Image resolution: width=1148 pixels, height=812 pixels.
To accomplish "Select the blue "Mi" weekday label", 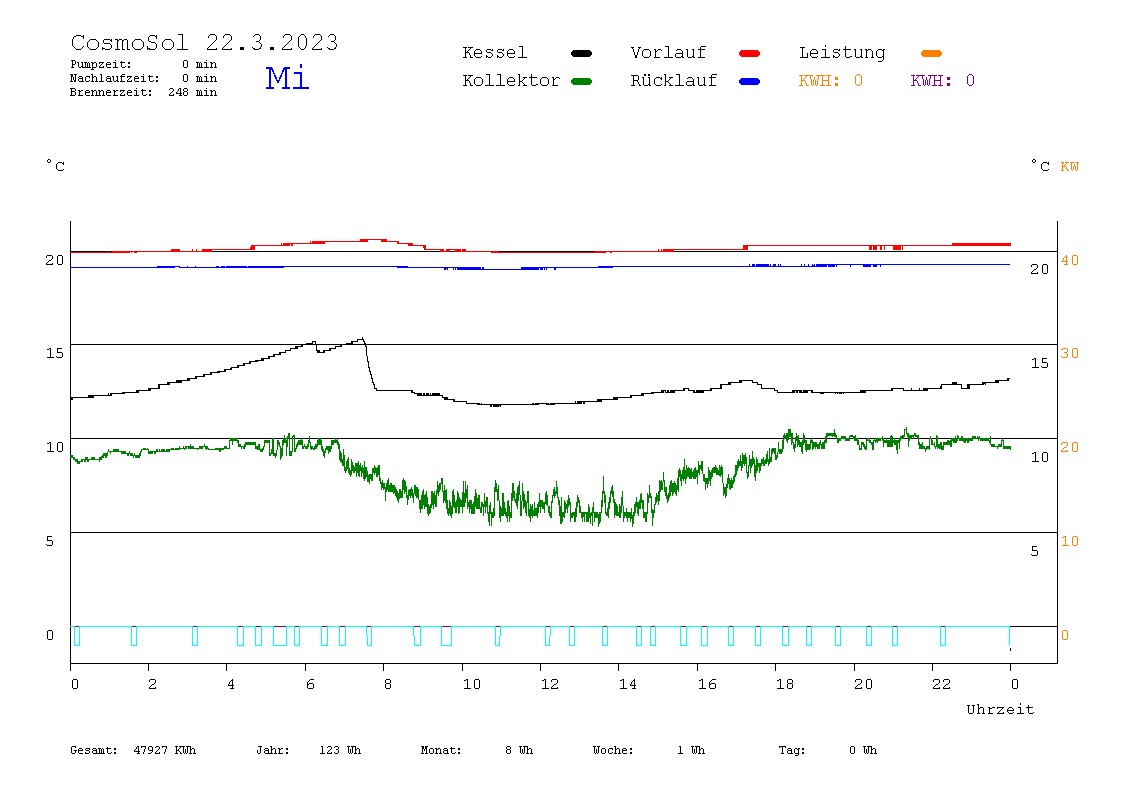I will click(x=287, y=78).
